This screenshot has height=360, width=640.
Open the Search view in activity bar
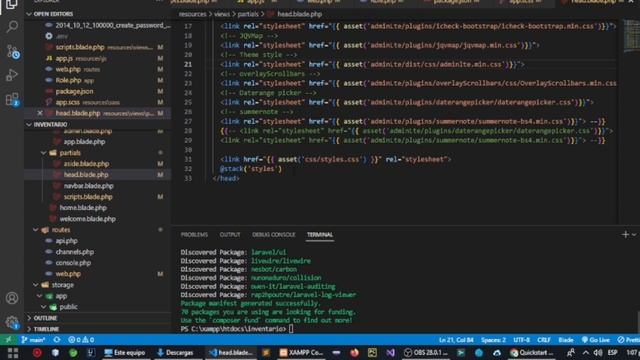click(x=12, y=27)
